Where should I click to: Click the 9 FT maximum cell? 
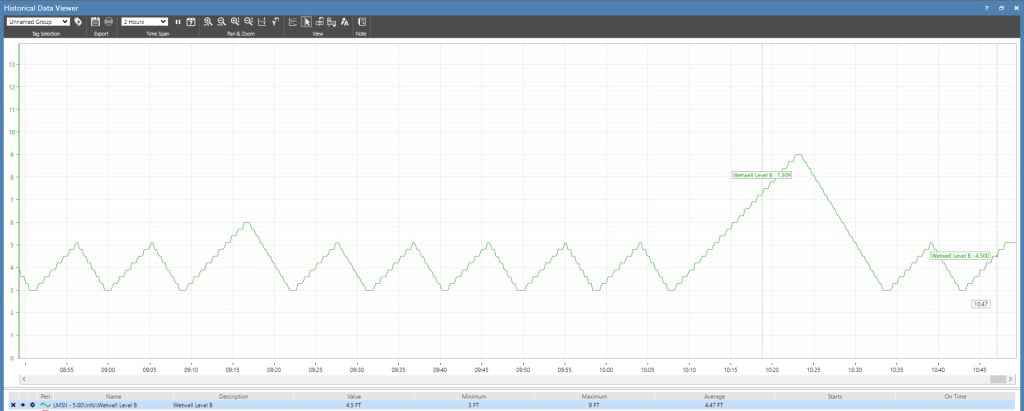[594, 405]
